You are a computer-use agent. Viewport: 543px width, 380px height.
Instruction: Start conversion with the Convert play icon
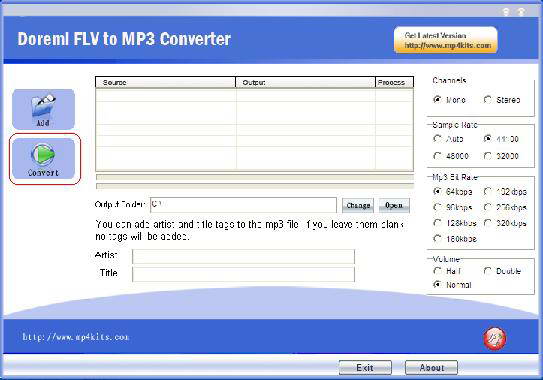tap(43, 159)
